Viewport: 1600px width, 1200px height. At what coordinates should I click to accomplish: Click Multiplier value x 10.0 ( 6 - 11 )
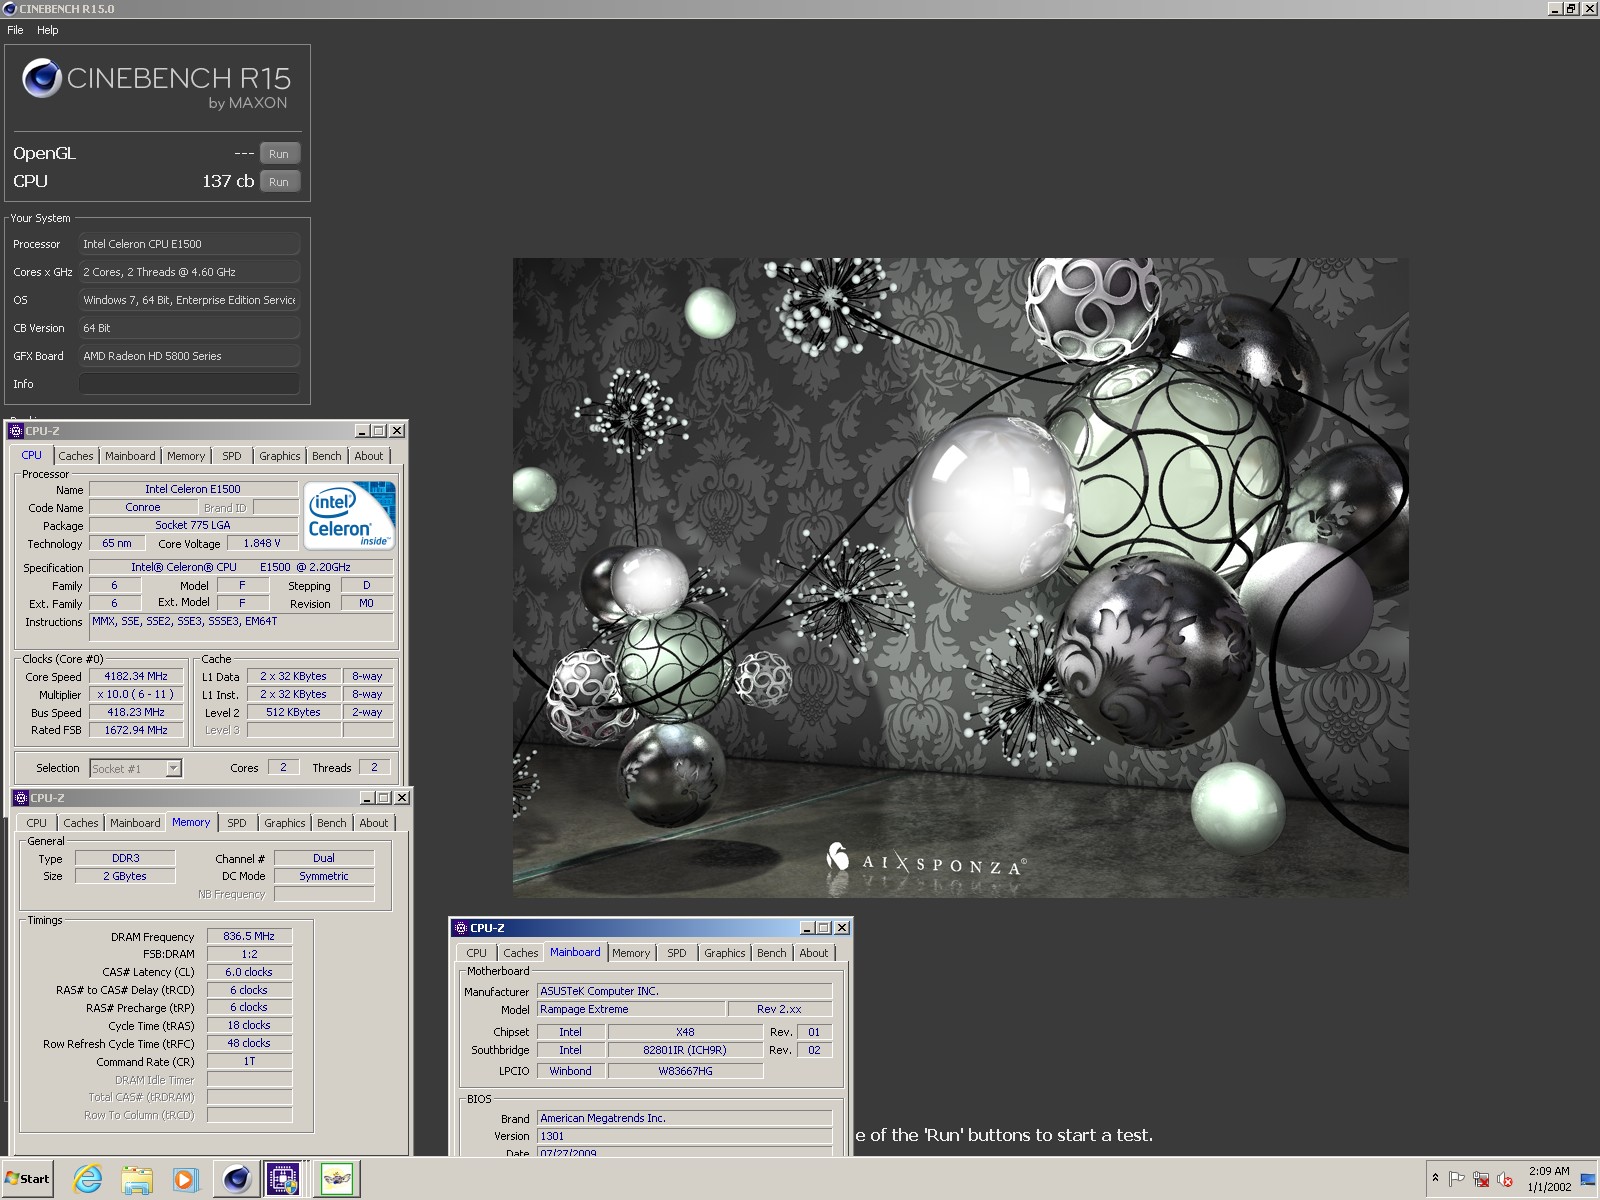[x=136, y=694]
